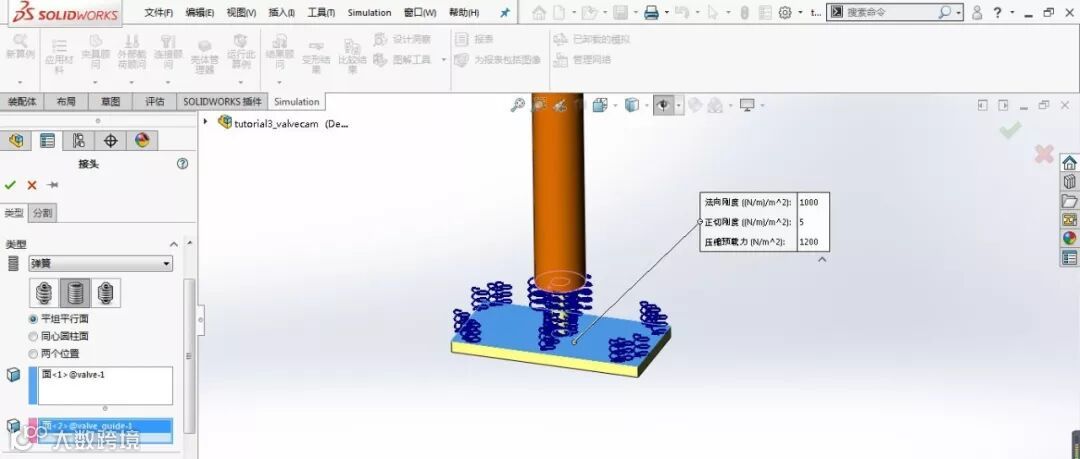Accept with the green check in viewport corner

[x=1010, y=130]
